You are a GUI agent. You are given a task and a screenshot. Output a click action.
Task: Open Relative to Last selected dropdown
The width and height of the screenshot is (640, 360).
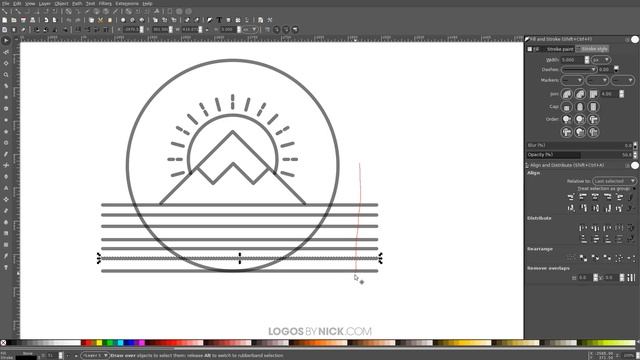(614, 181)
